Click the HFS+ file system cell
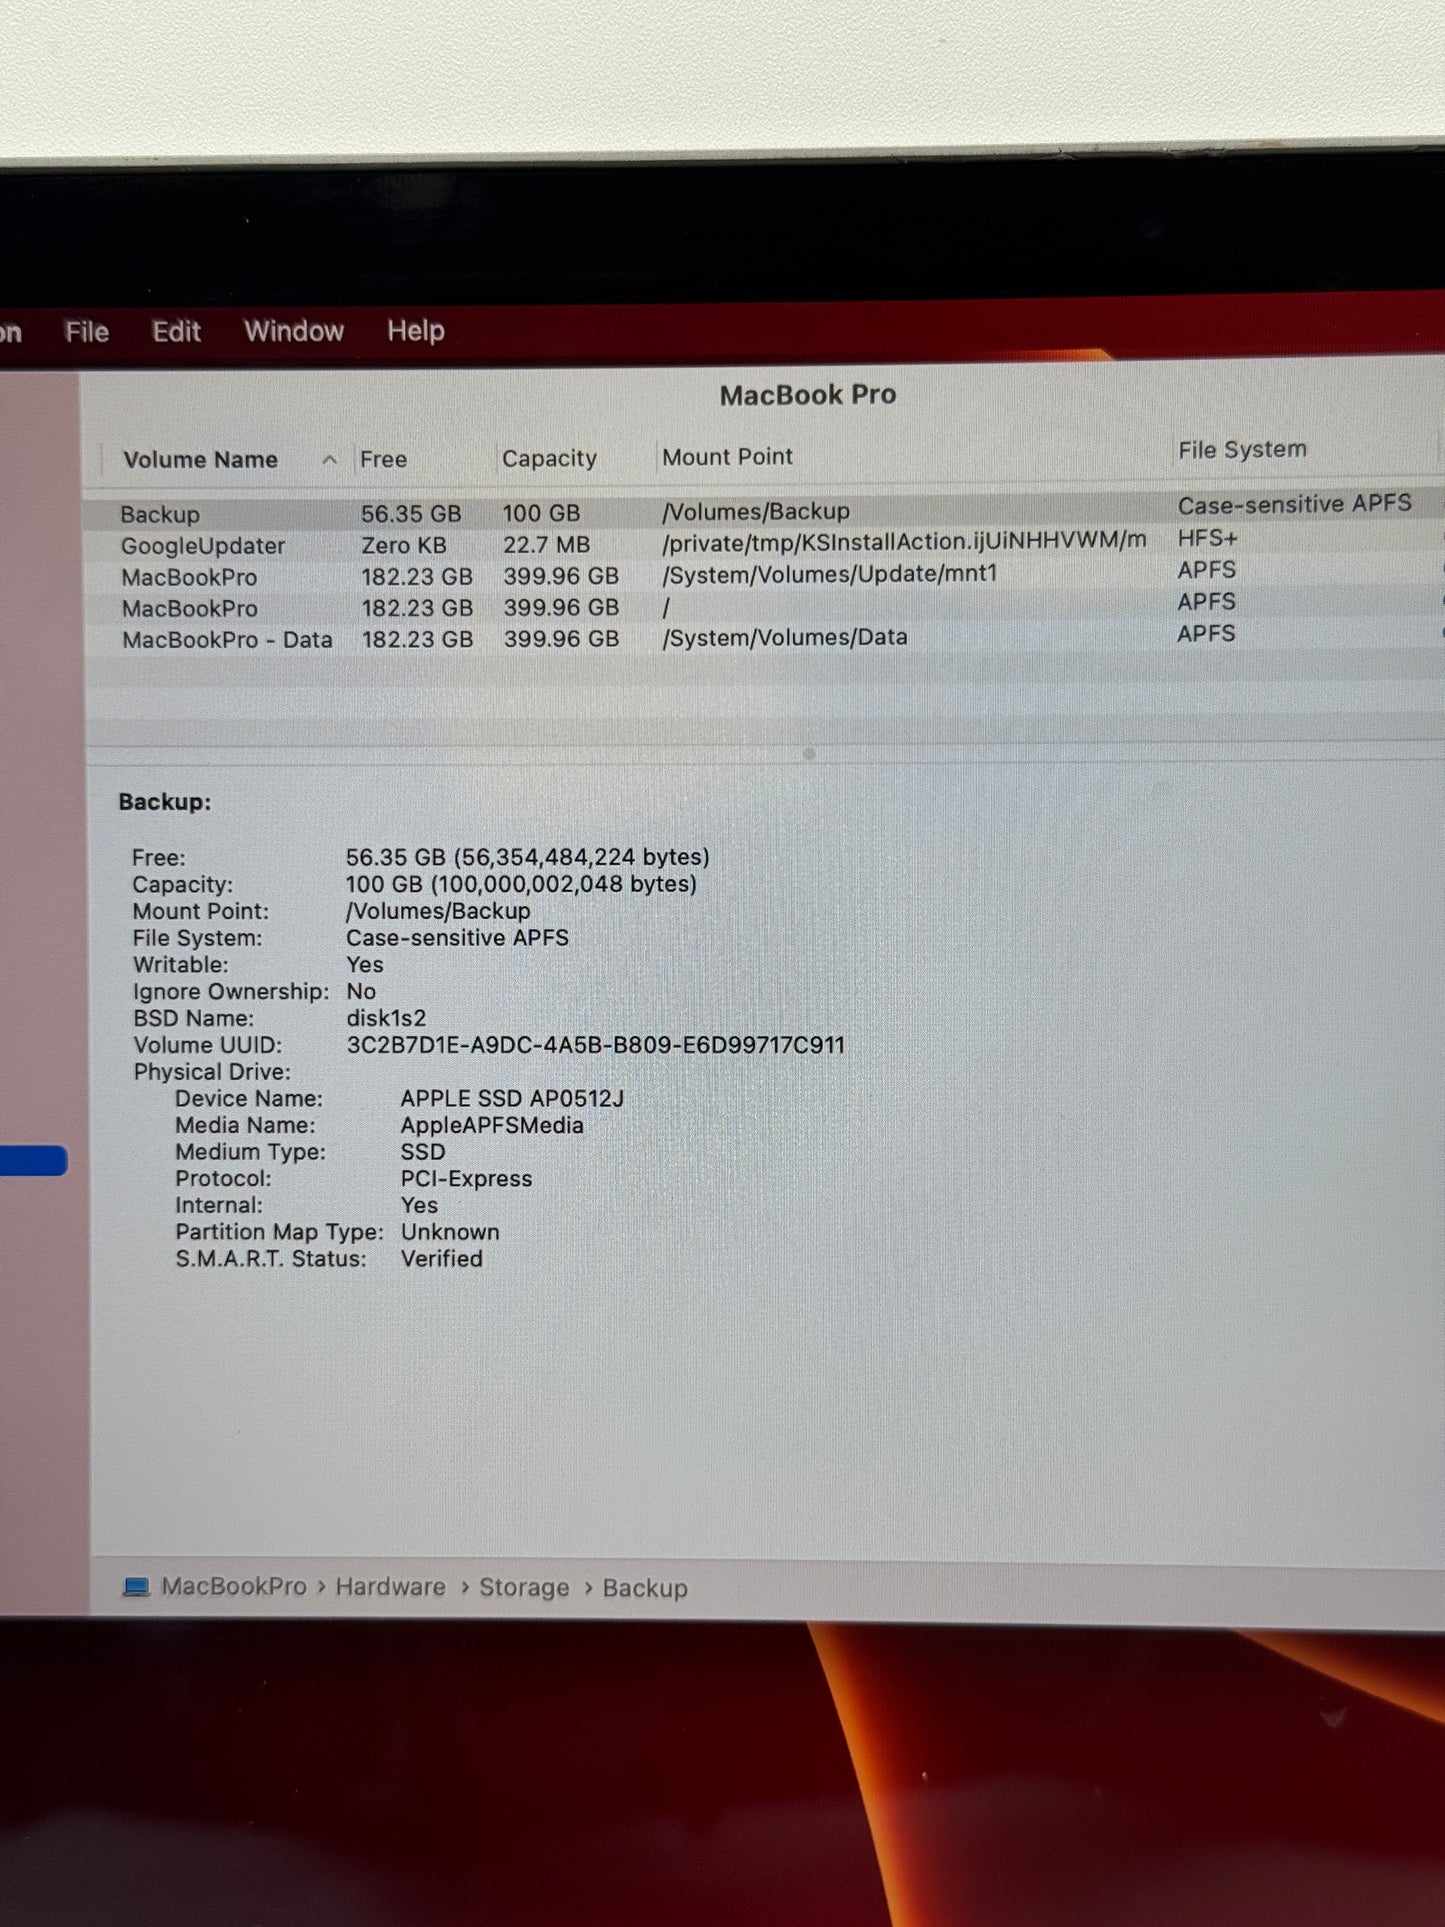1445x1927 pixels. point(1207,538)
